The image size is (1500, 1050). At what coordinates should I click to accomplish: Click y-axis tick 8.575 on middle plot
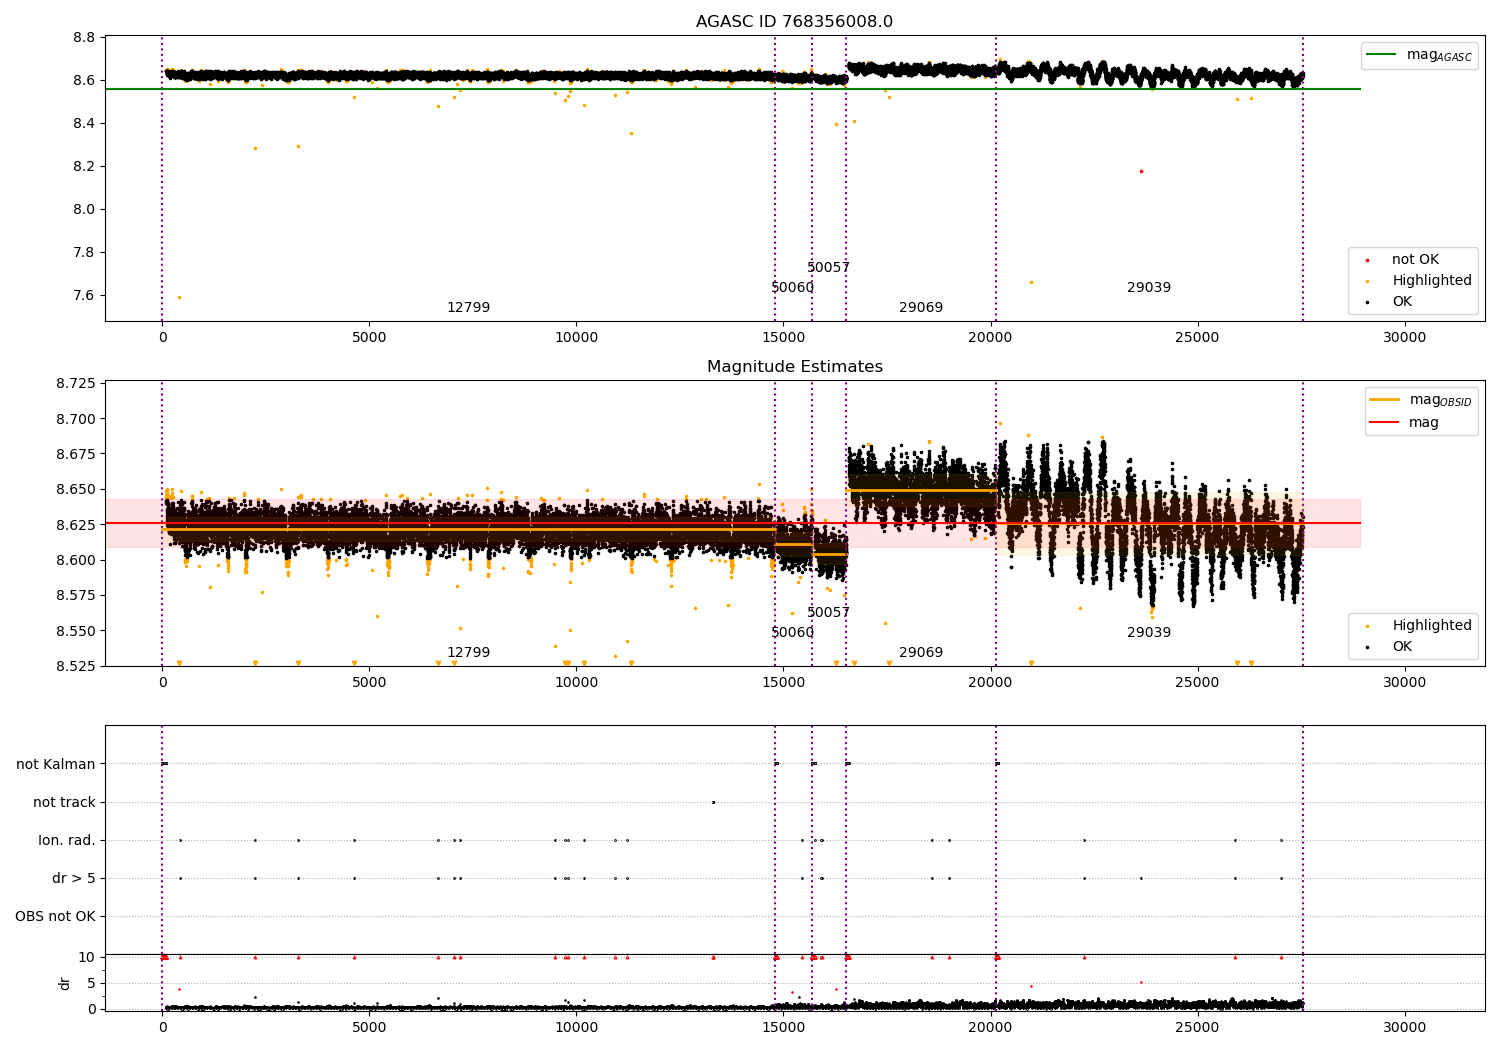75,596
